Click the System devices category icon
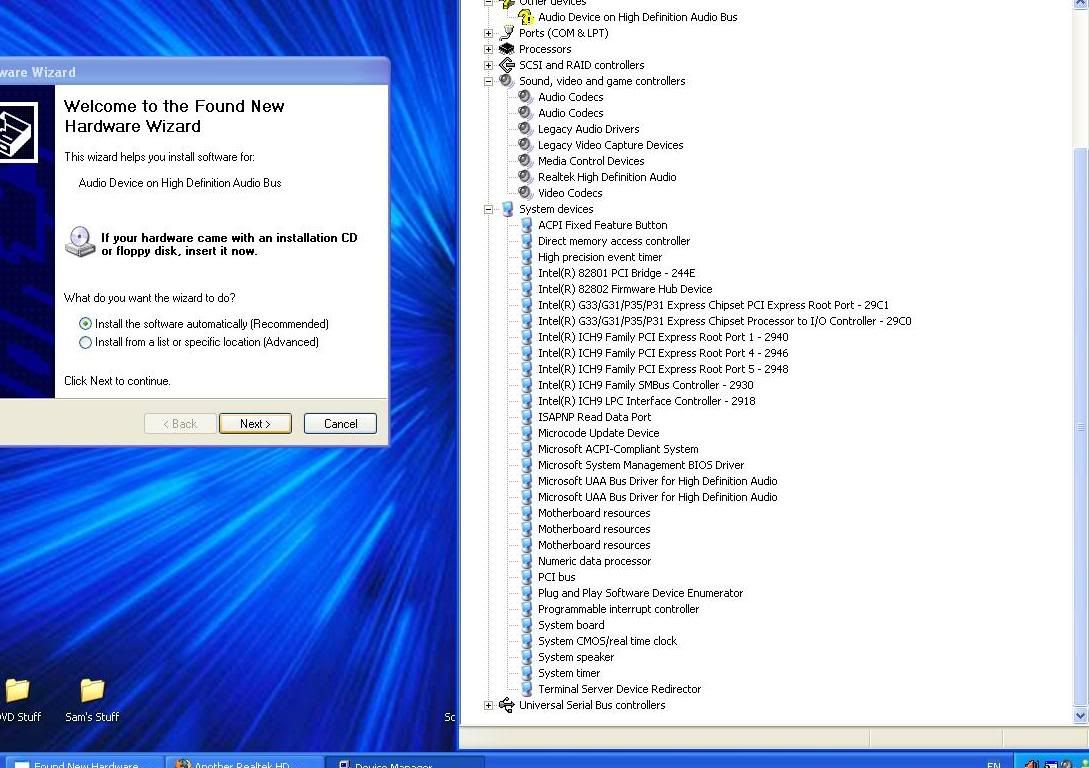Screen dimensions: 1089x768 pos(507,209)
